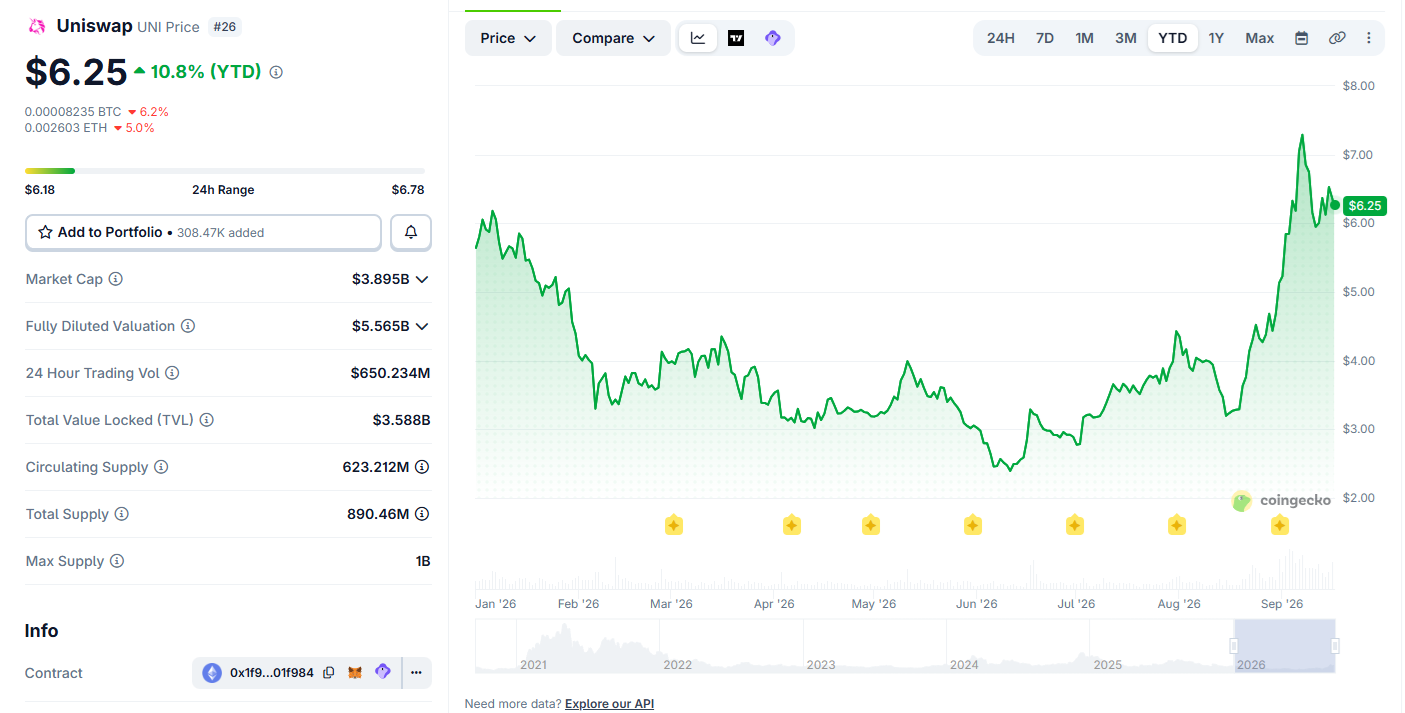This screenshot has width=1405, height=713.
Task: Open info icon beside 890.46M value
Action: point(422,514)
